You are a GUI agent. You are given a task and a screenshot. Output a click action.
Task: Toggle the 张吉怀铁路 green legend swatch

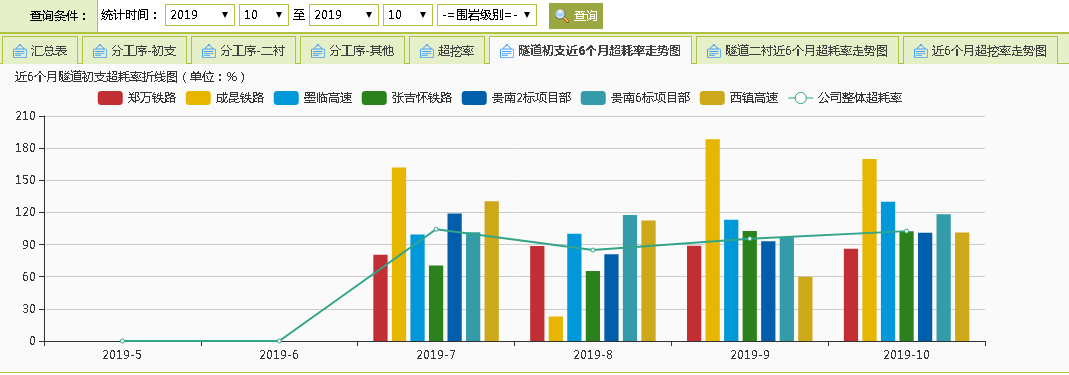pos(375,98)
